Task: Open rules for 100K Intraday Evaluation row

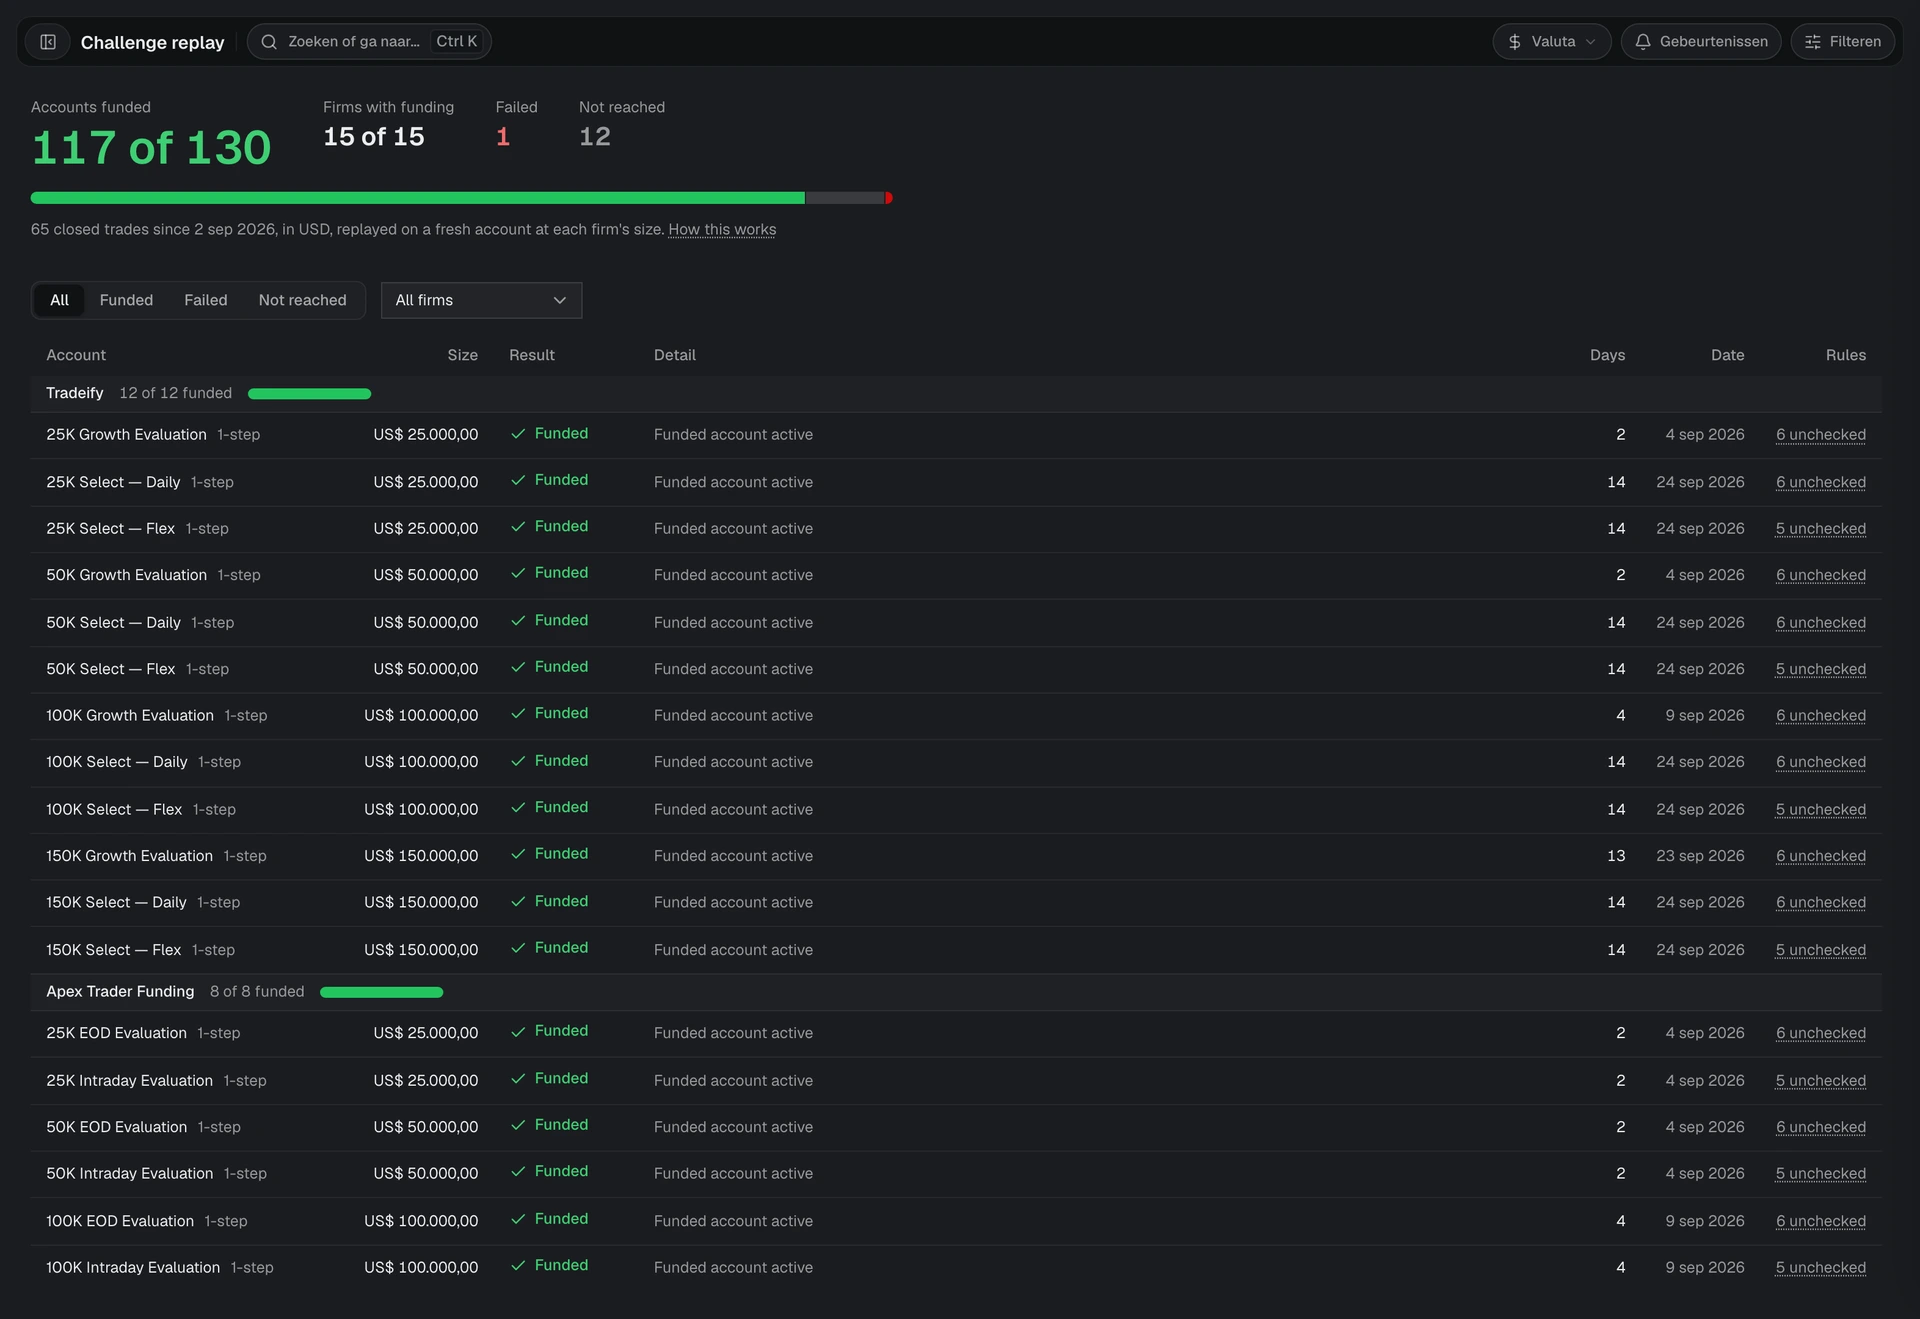Action: tap(1820, 1268)
